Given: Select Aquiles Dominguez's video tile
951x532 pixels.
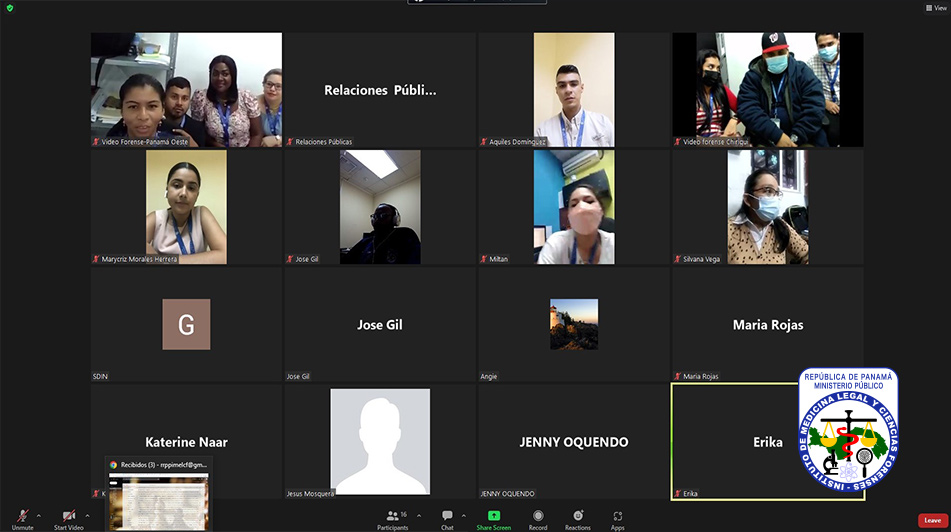Looking at the screenshot, I should 574,90.
